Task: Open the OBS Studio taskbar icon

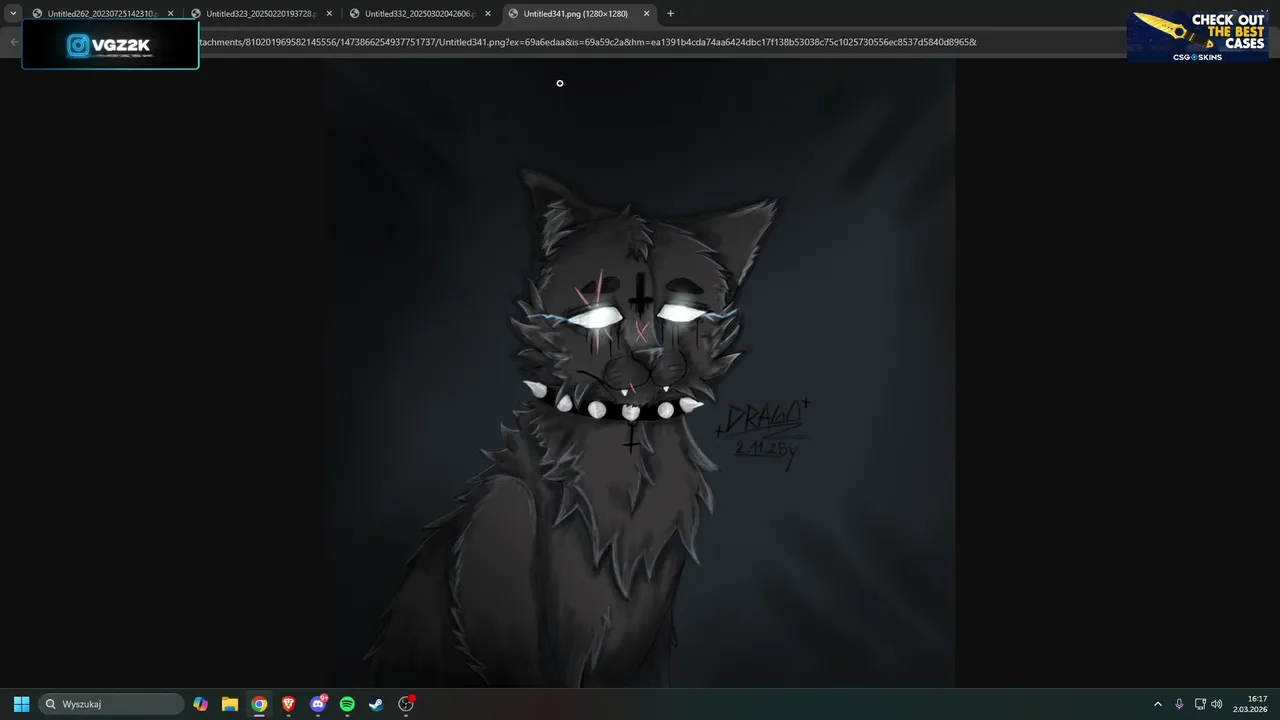Action: [406, 704]
